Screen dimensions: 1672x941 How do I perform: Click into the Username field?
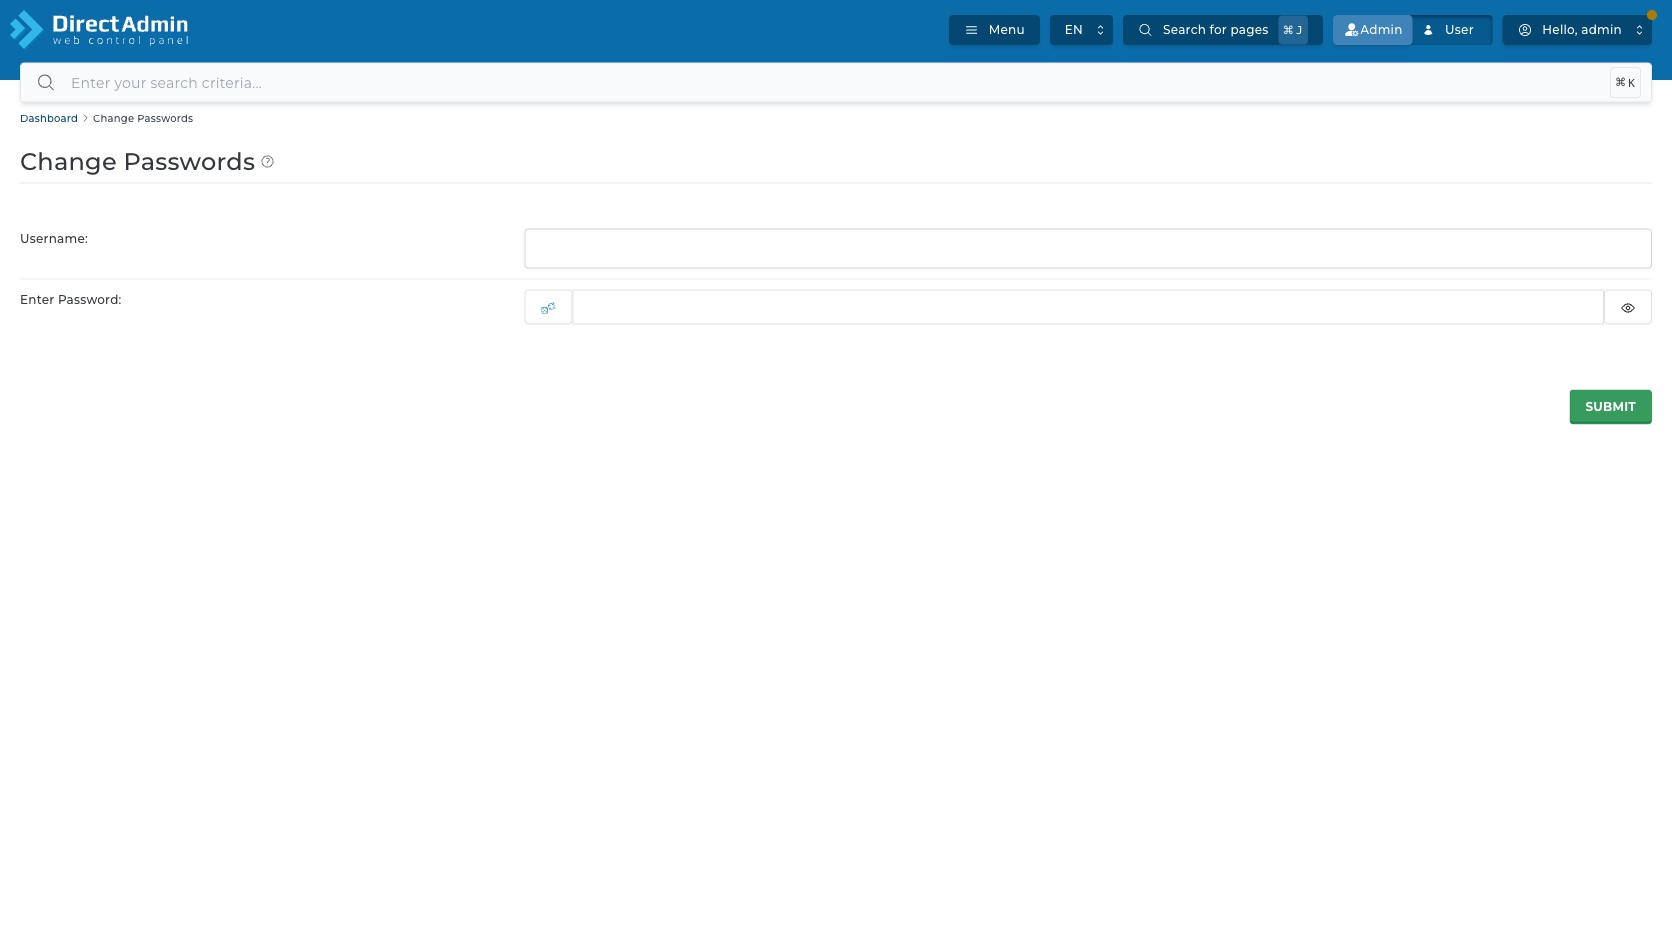click(x=1088, y=248)
